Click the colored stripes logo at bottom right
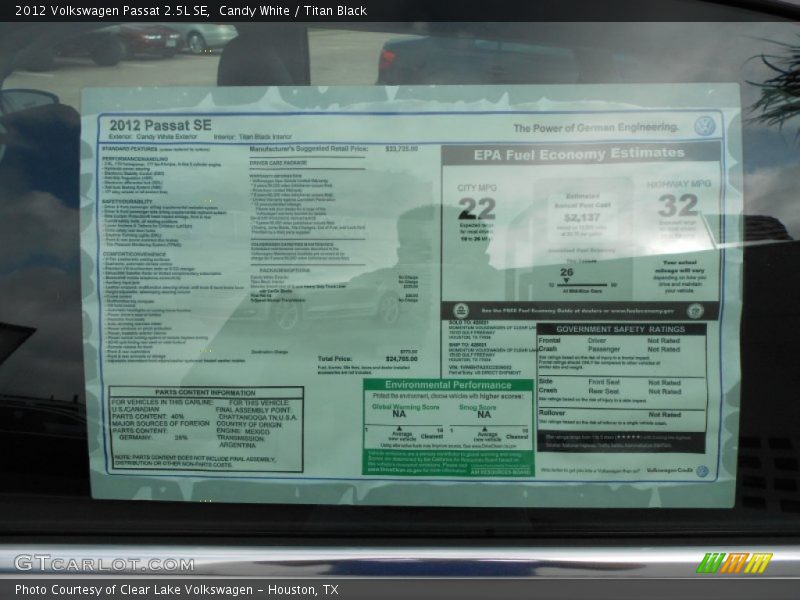This screenshot has height=600, width=800. coord(734,563)
